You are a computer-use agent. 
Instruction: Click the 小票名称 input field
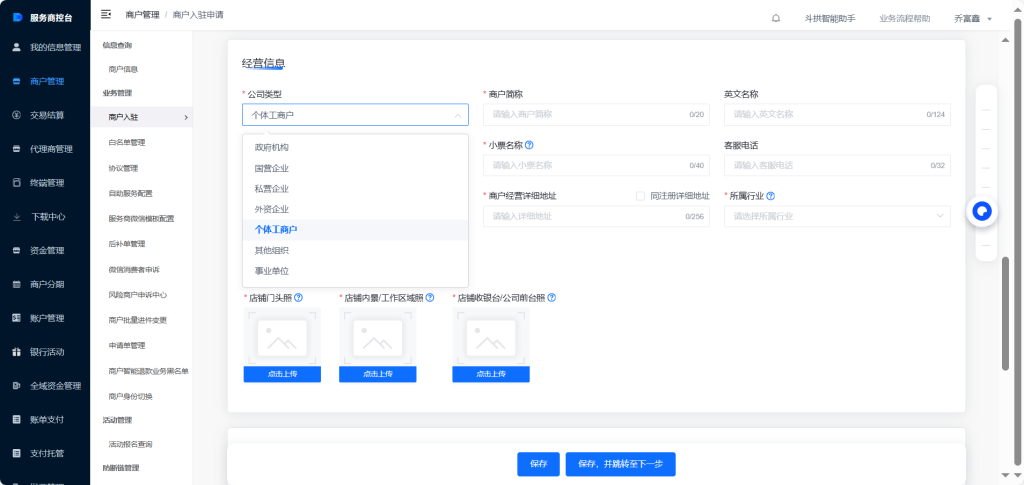point(596,165)
